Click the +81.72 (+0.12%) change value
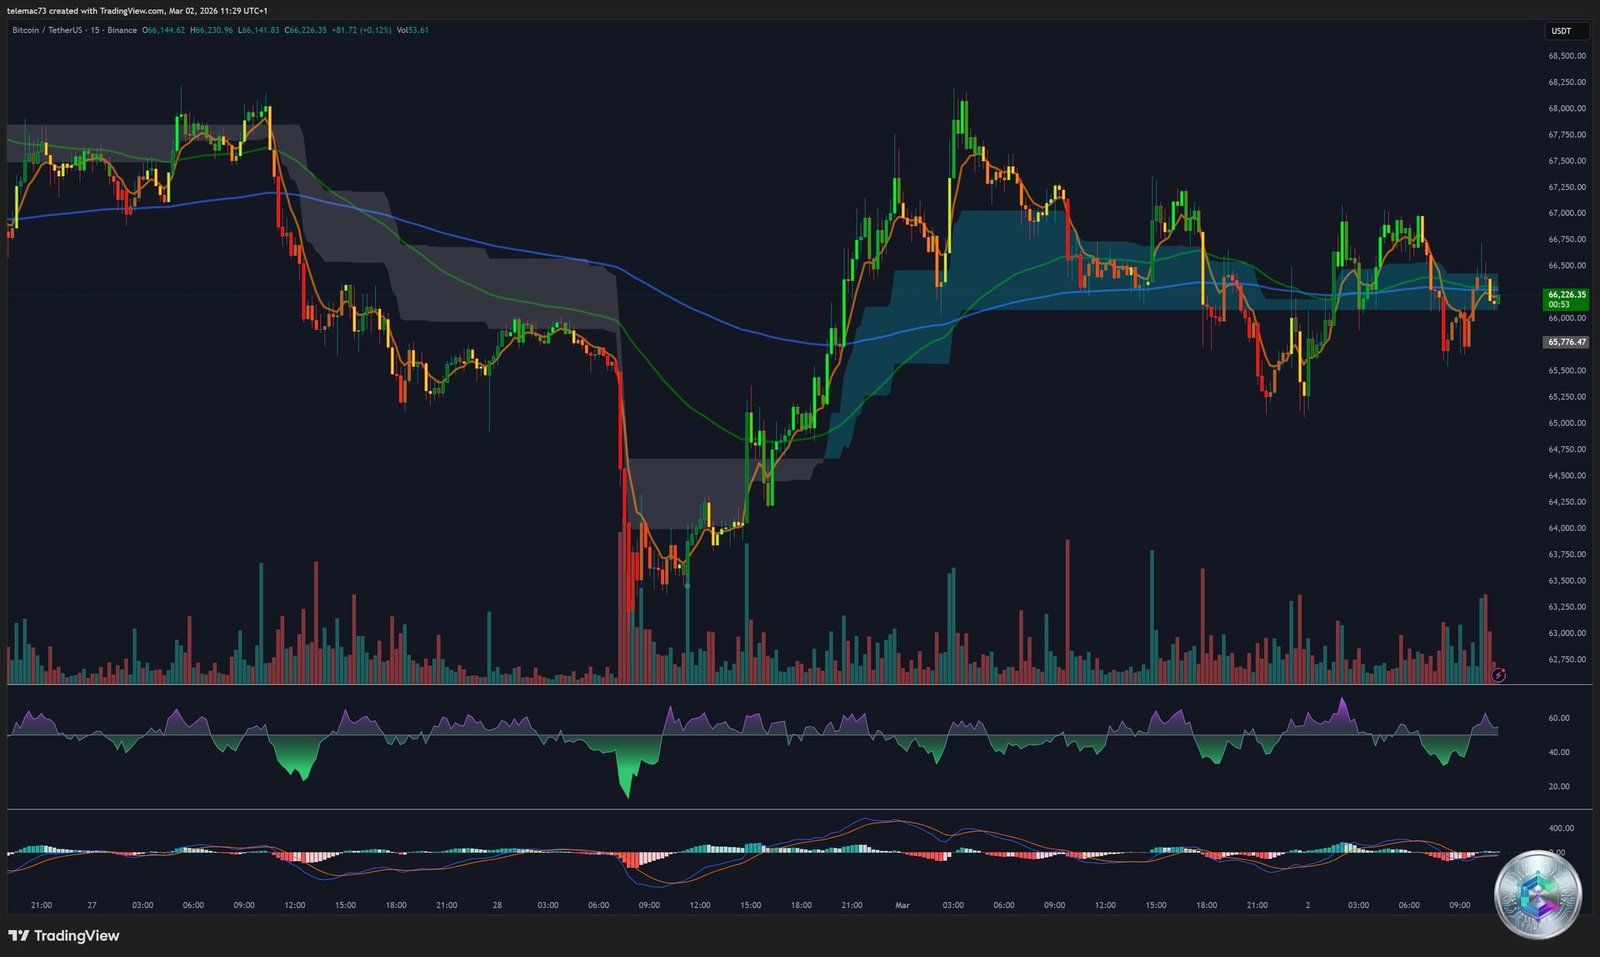This screenshot has width=1600, height=957. [360, 31]
